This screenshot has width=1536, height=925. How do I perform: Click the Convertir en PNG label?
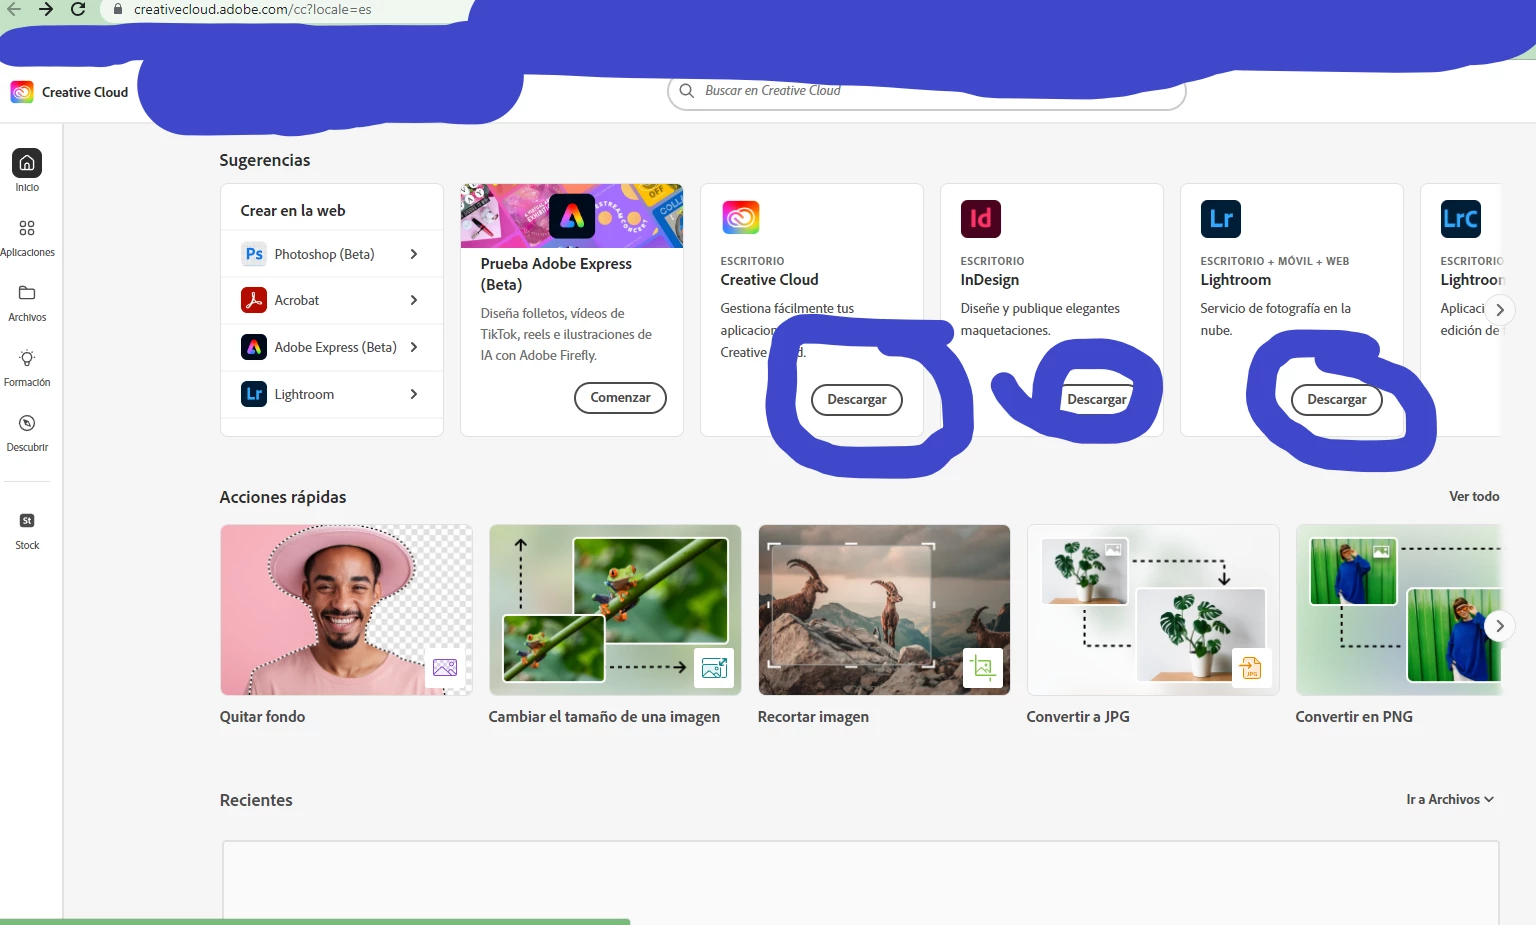1354,717
